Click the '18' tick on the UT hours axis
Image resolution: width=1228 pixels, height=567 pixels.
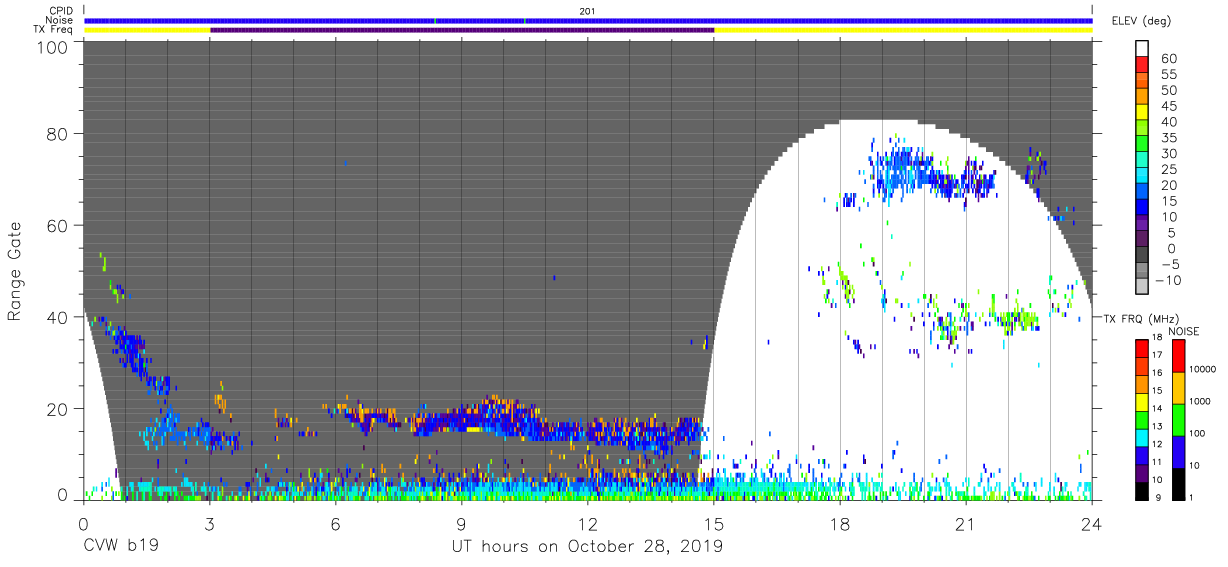839,523
